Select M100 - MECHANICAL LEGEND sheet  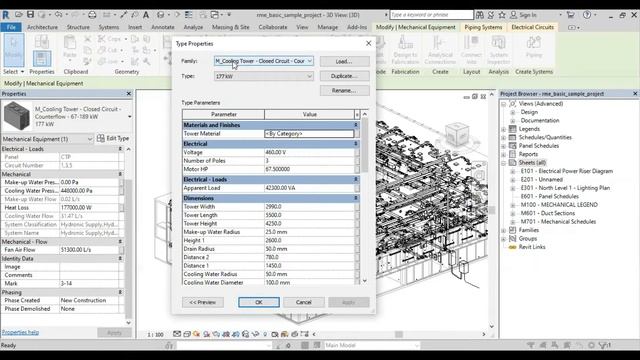coord(559,205)
